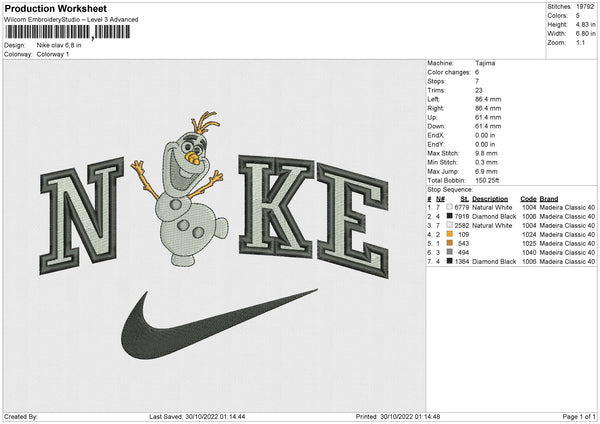600x424 pixels.
Task: Click the 'EndX:' label
Action: 436,135
